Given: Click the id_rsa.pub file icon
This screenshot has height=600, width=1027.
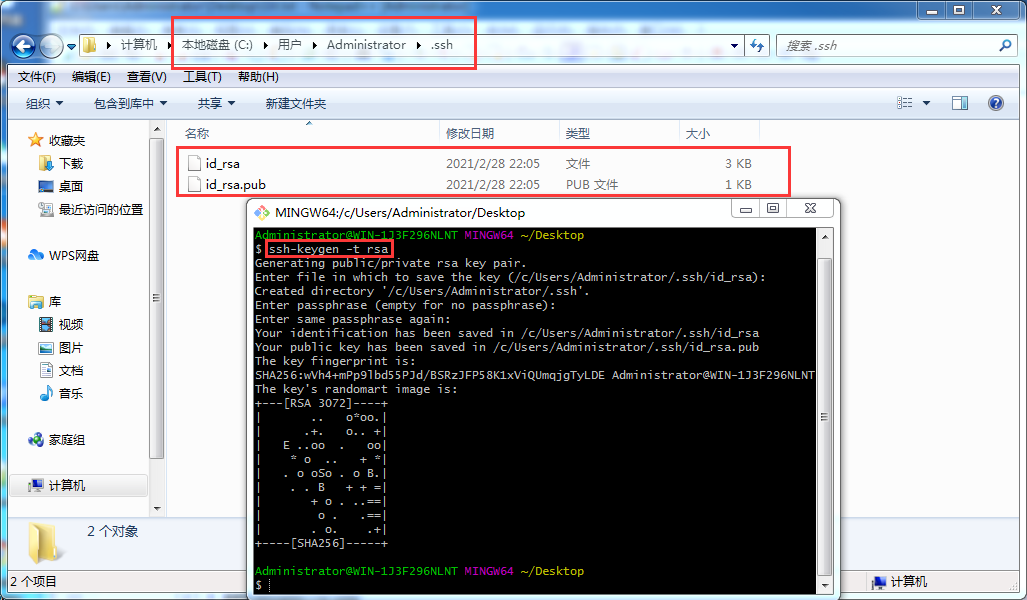Looking at the screenshot, I should click(194, 184).
